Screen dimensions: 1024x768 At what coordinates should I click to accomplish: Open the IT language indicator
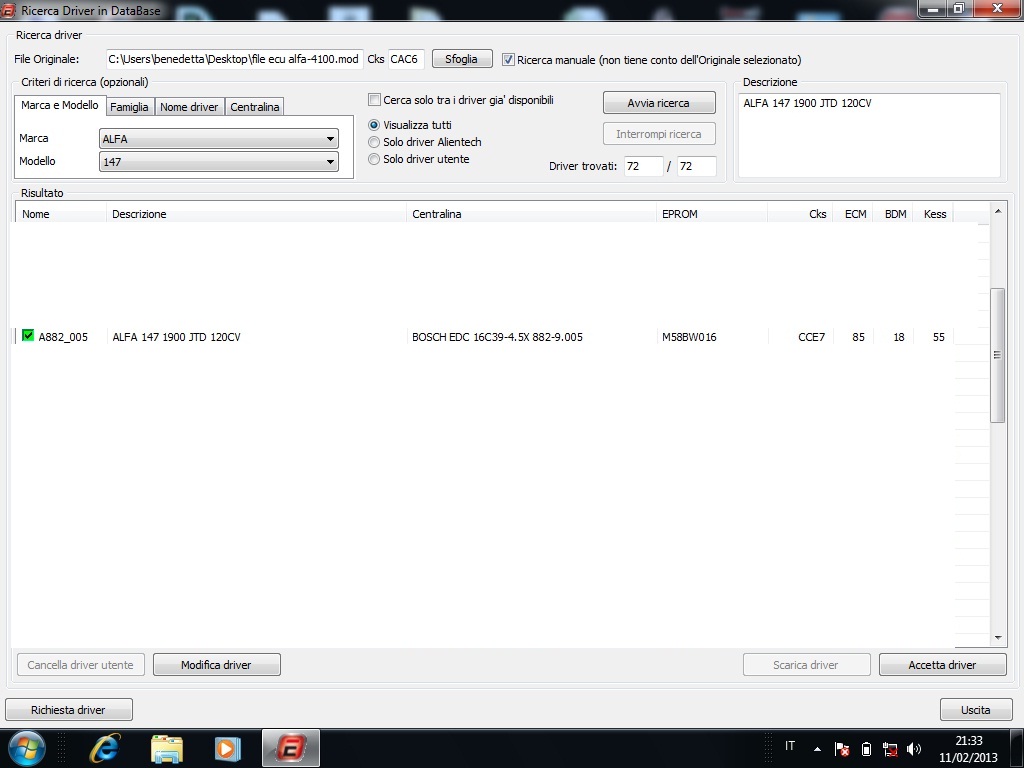(790, 746)
